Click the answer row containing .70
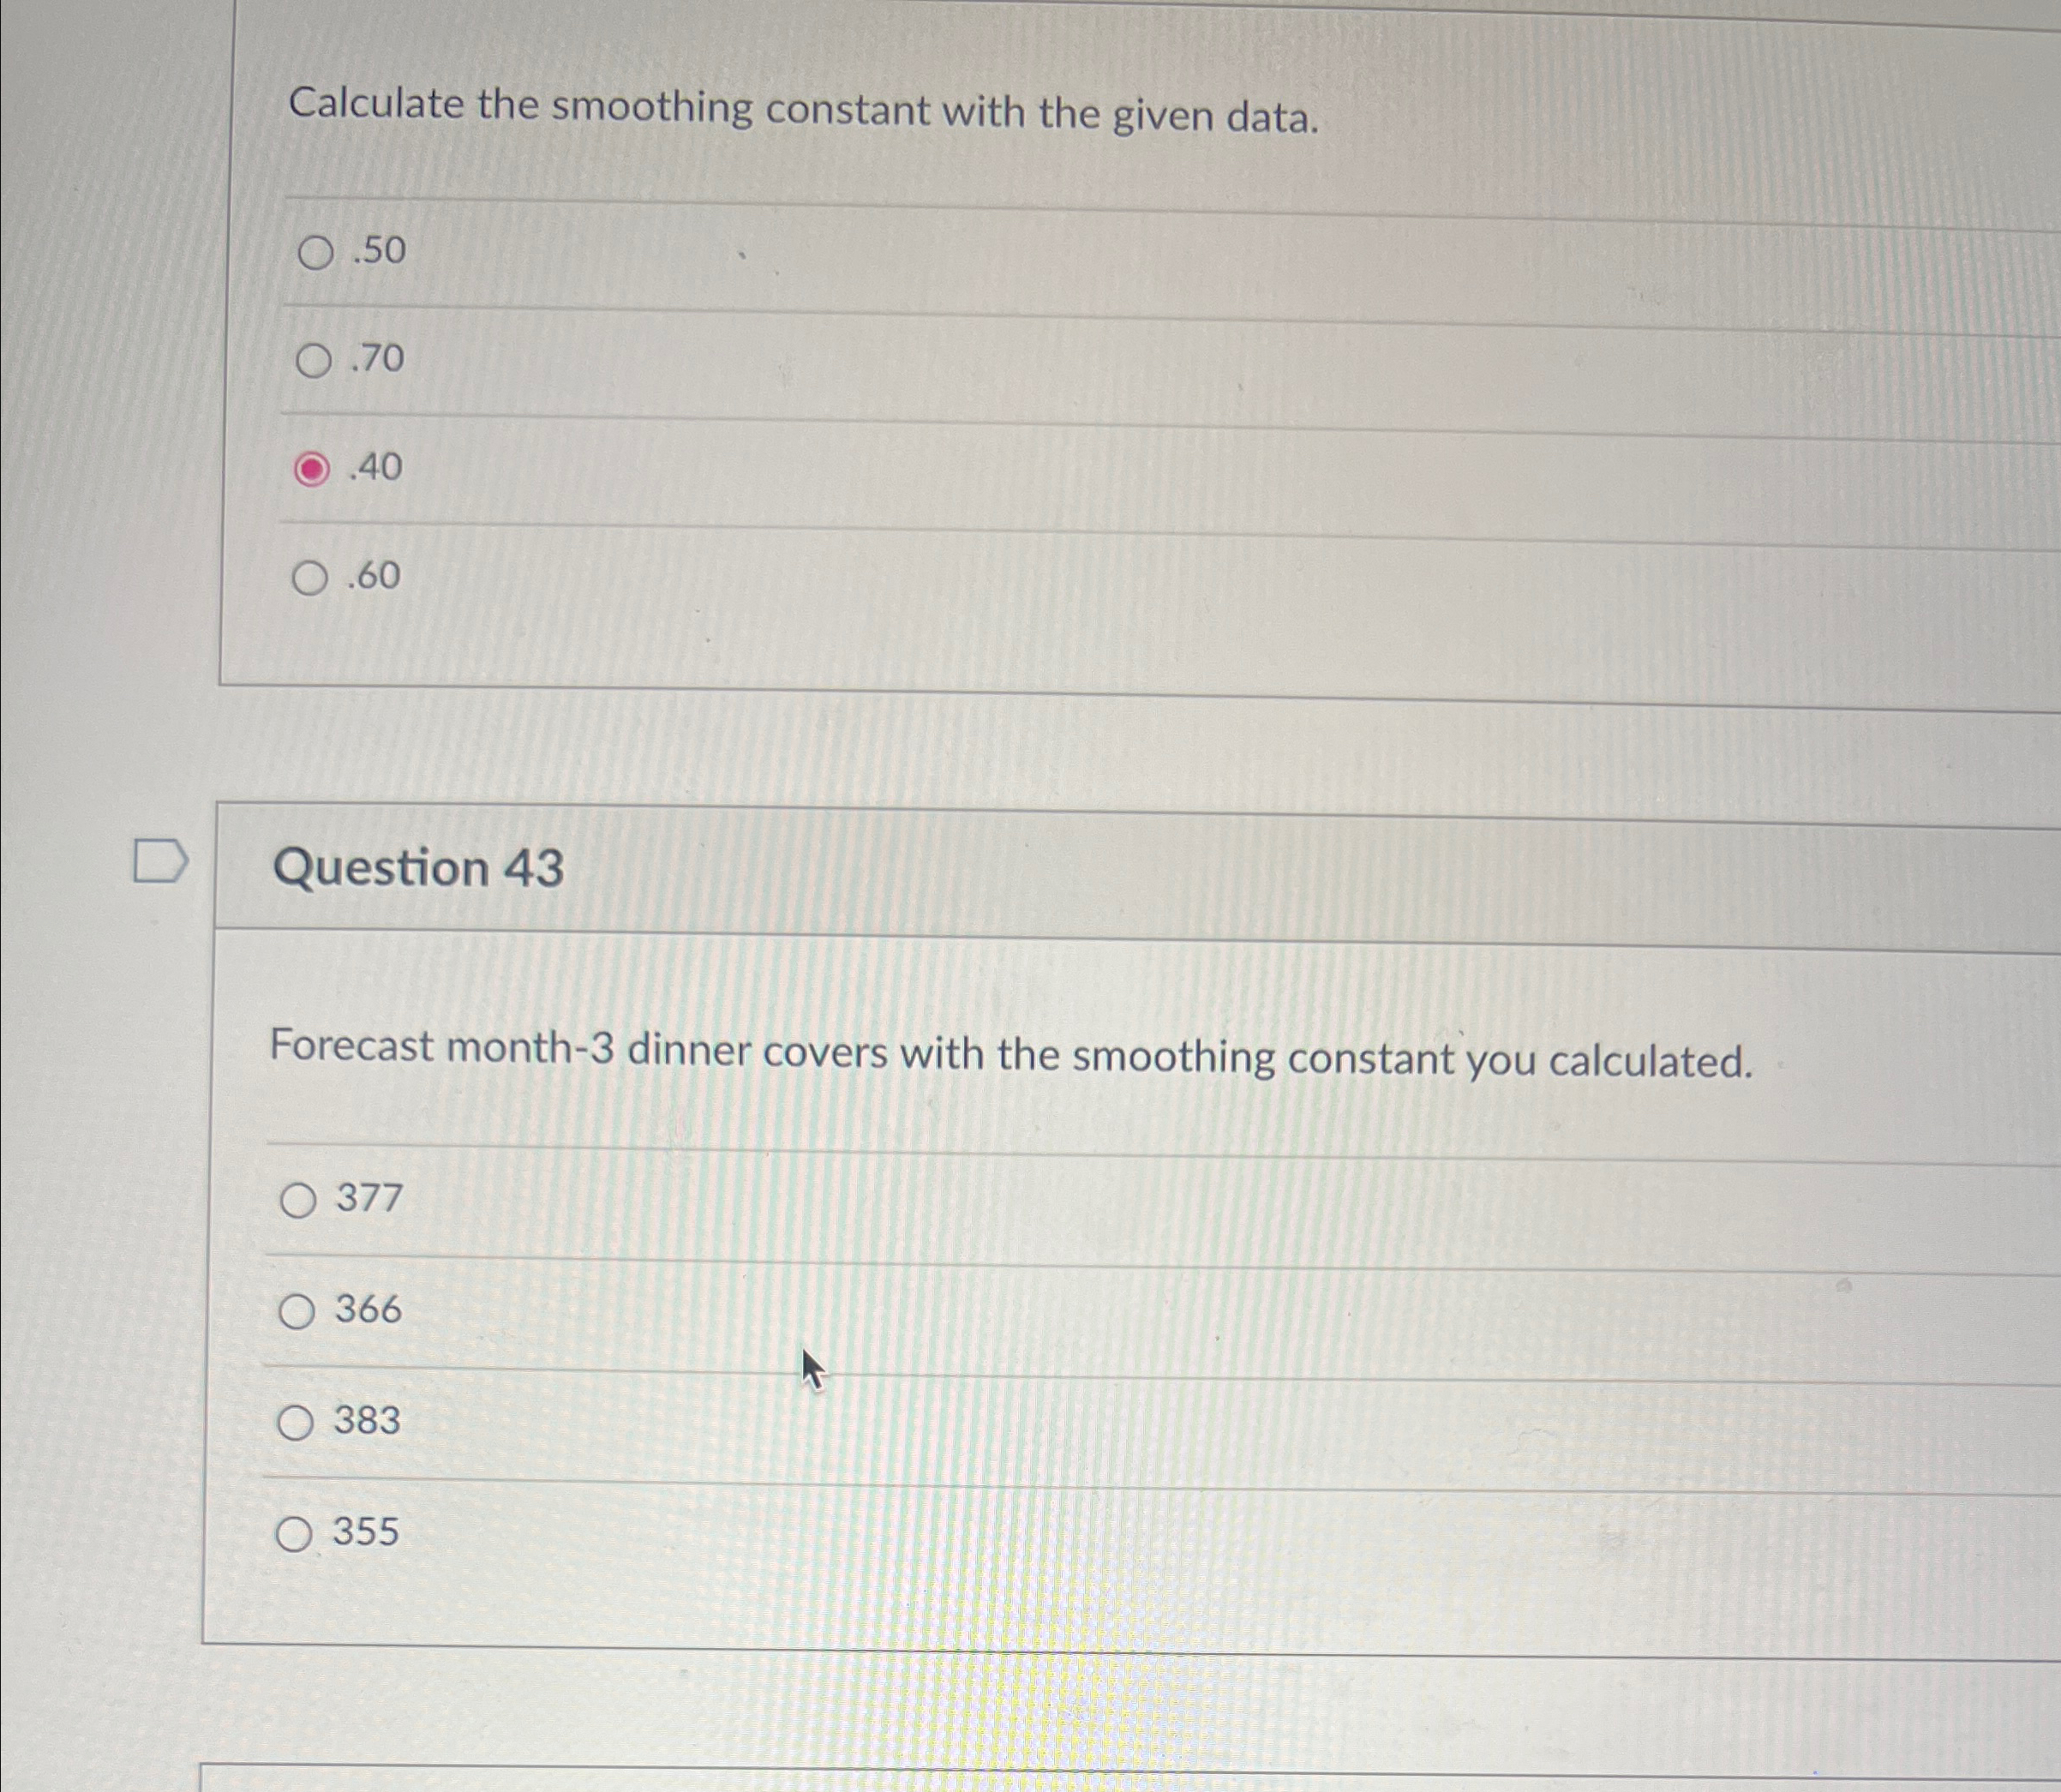 click(900, 361)
